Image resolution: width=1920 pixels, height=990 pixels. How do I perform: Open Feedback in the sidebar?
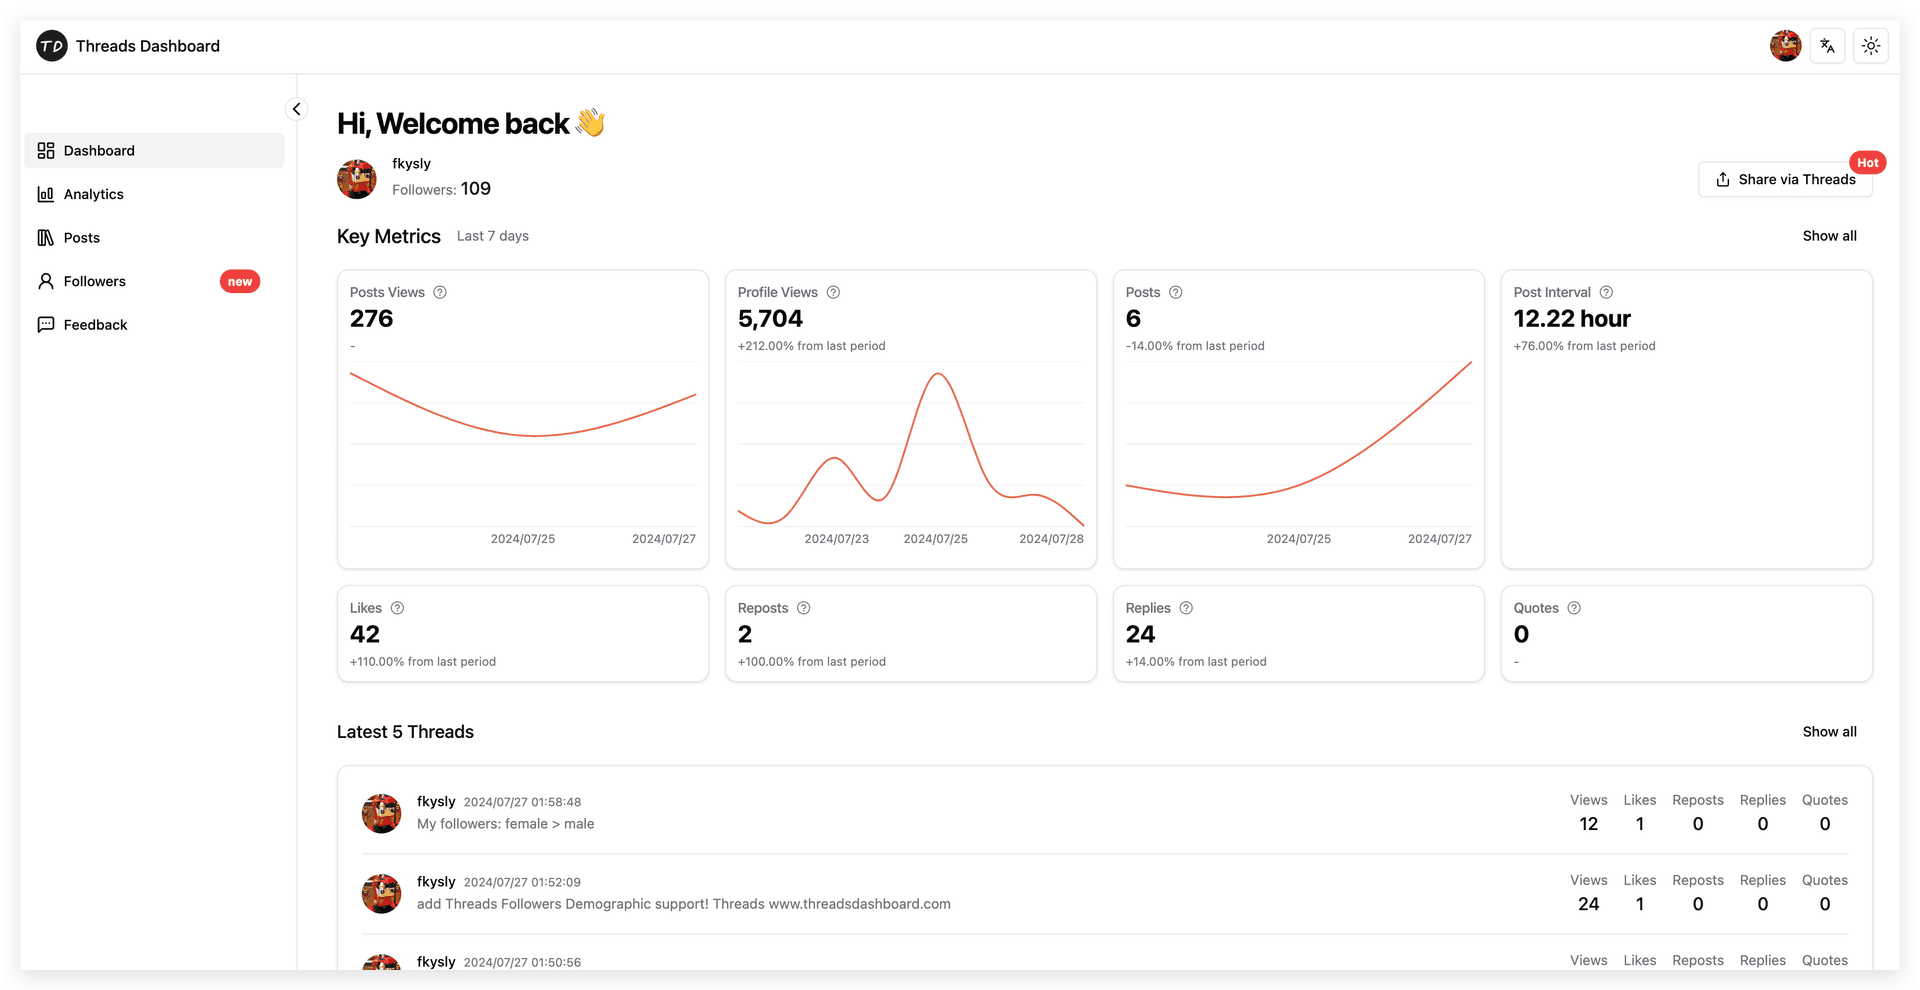[155, 325]
